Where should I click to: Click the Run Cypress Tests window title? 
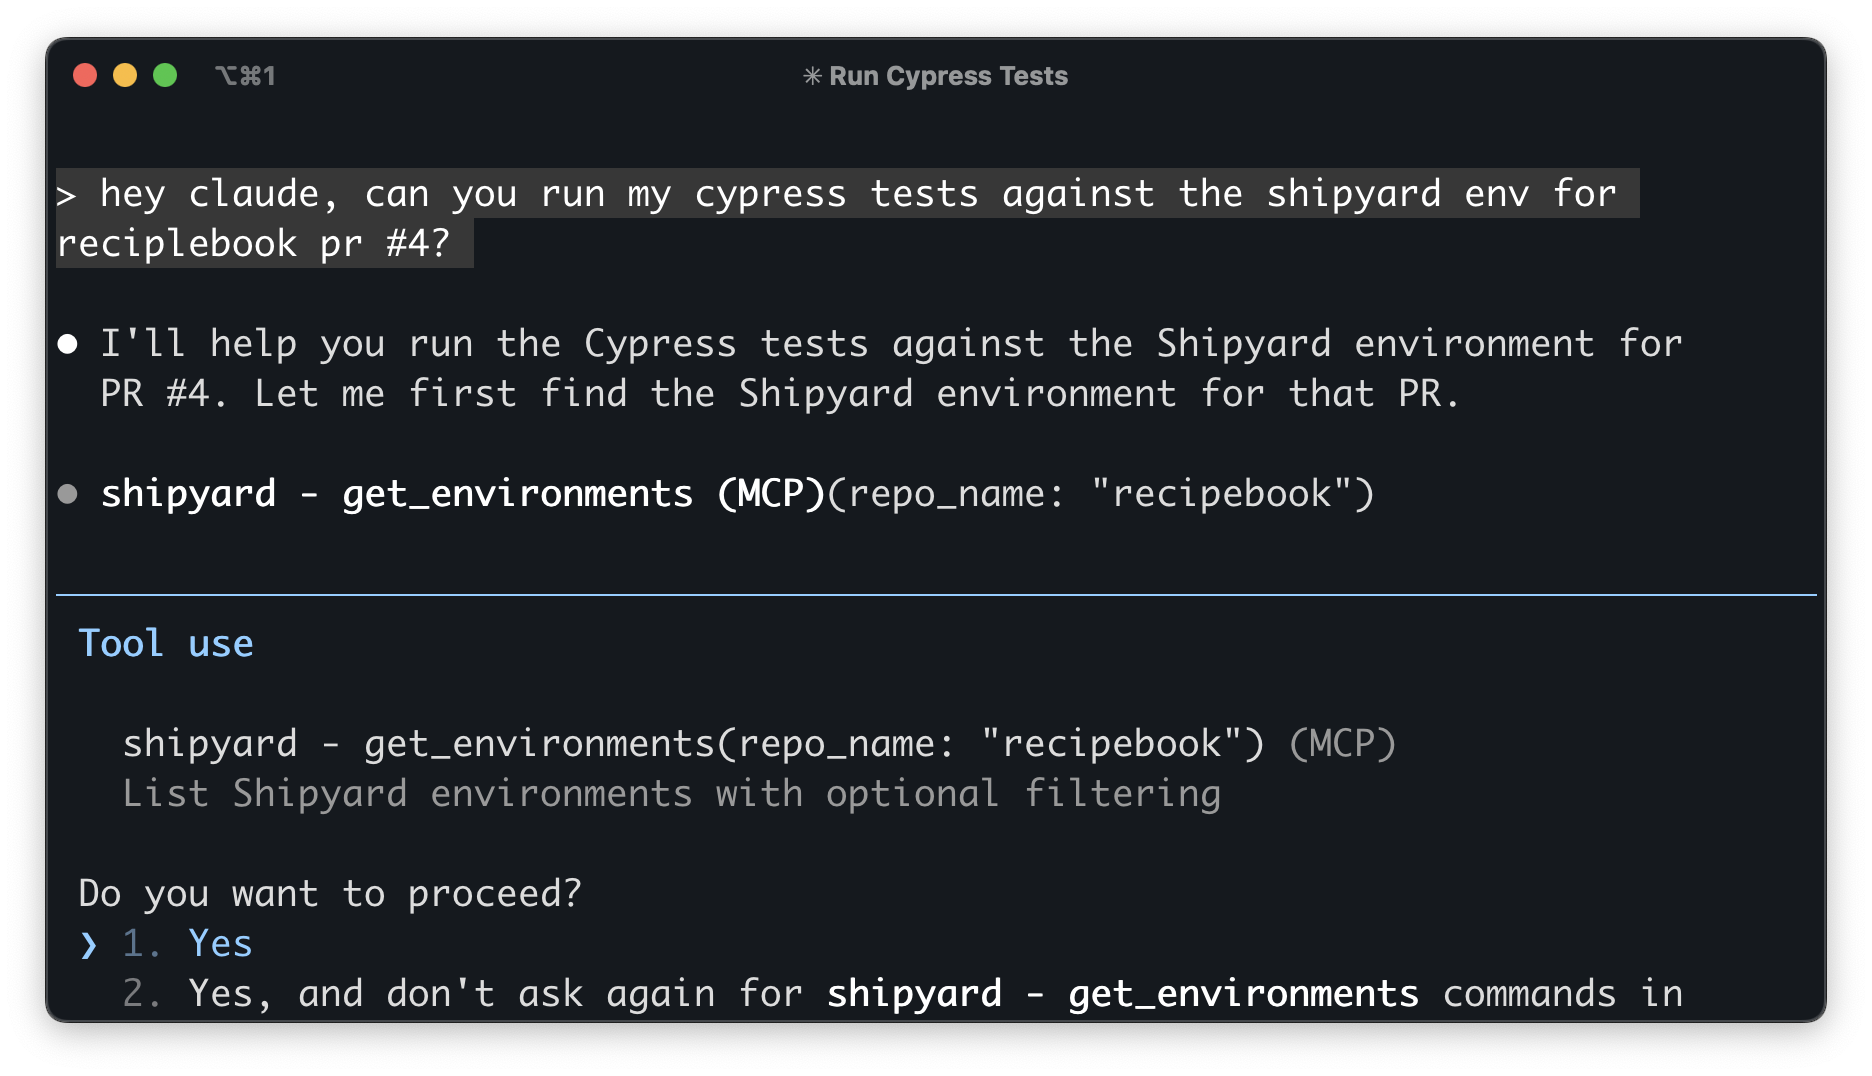948,76
